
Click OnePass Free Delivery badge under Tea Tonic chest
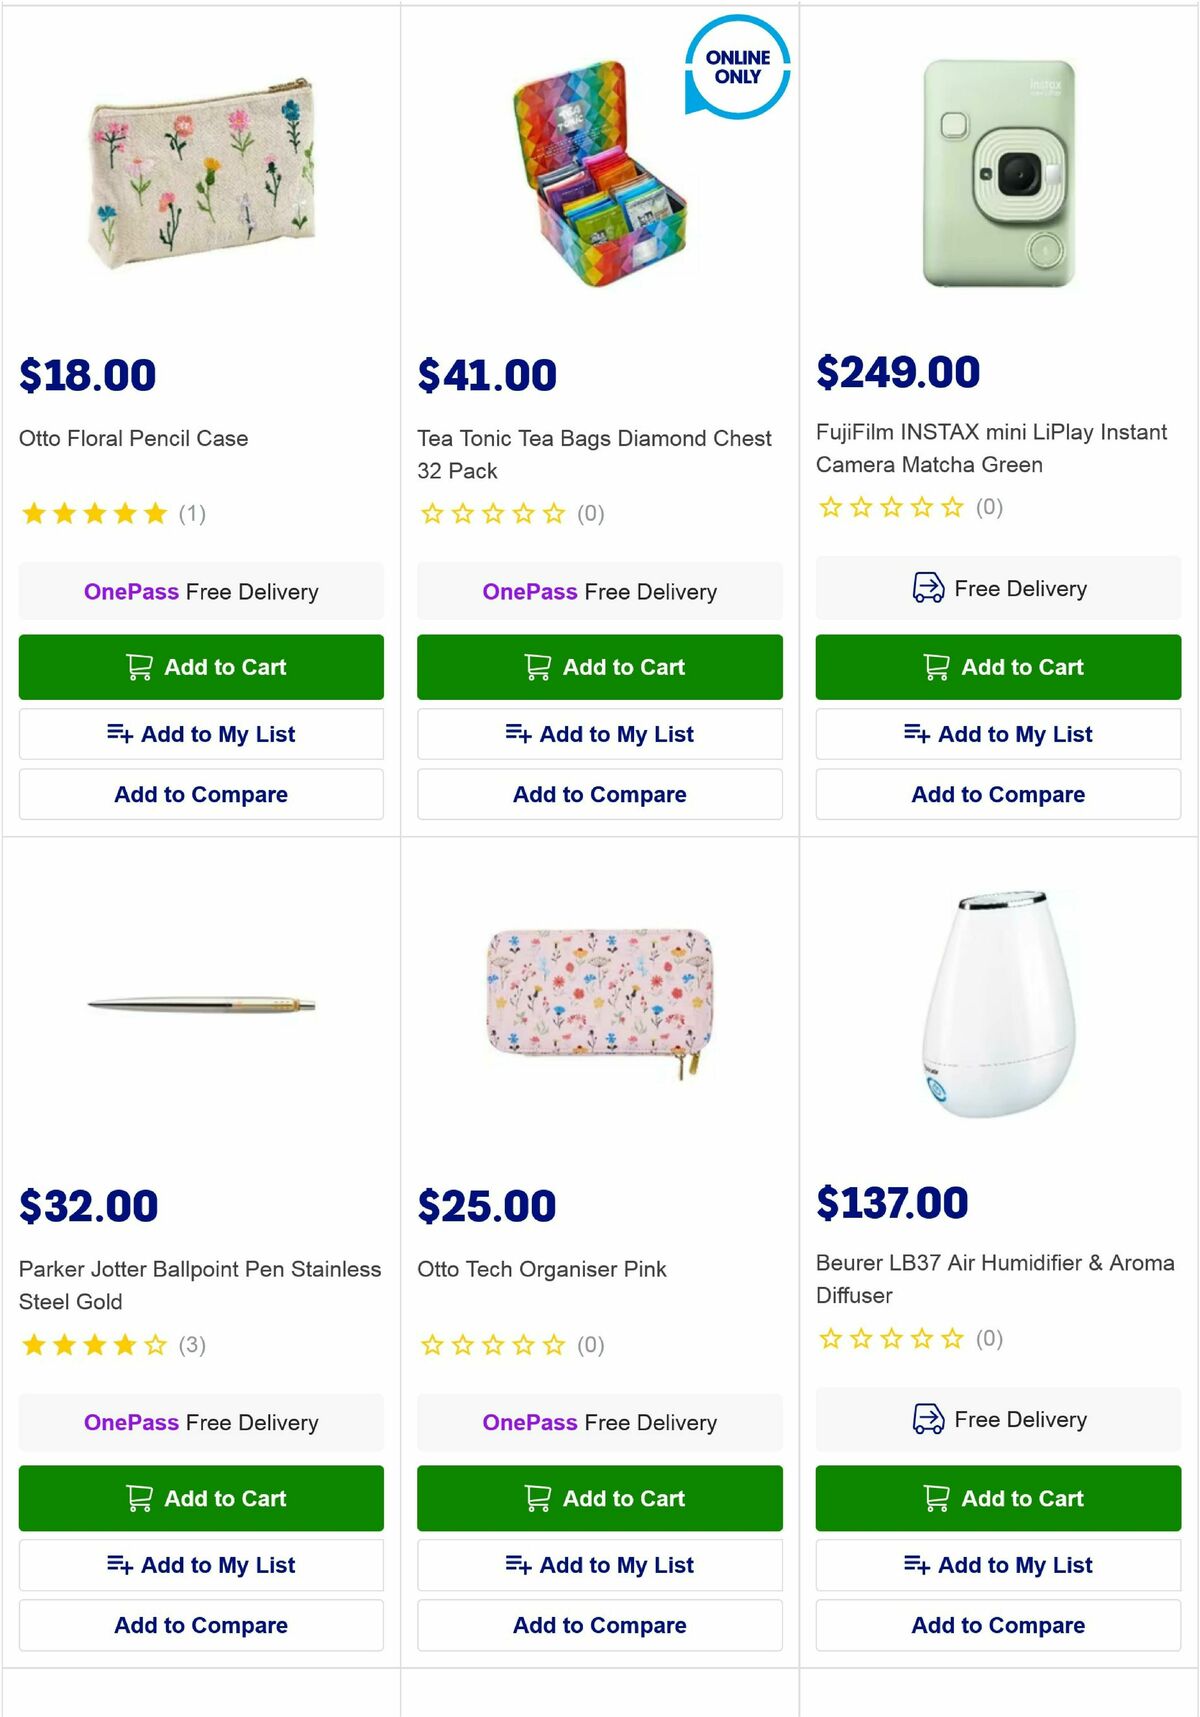[x=599, y=591]
